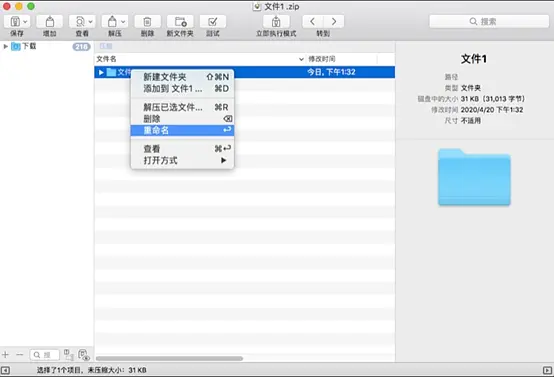Choose 查看 from the context menu

tap(182, 149)
